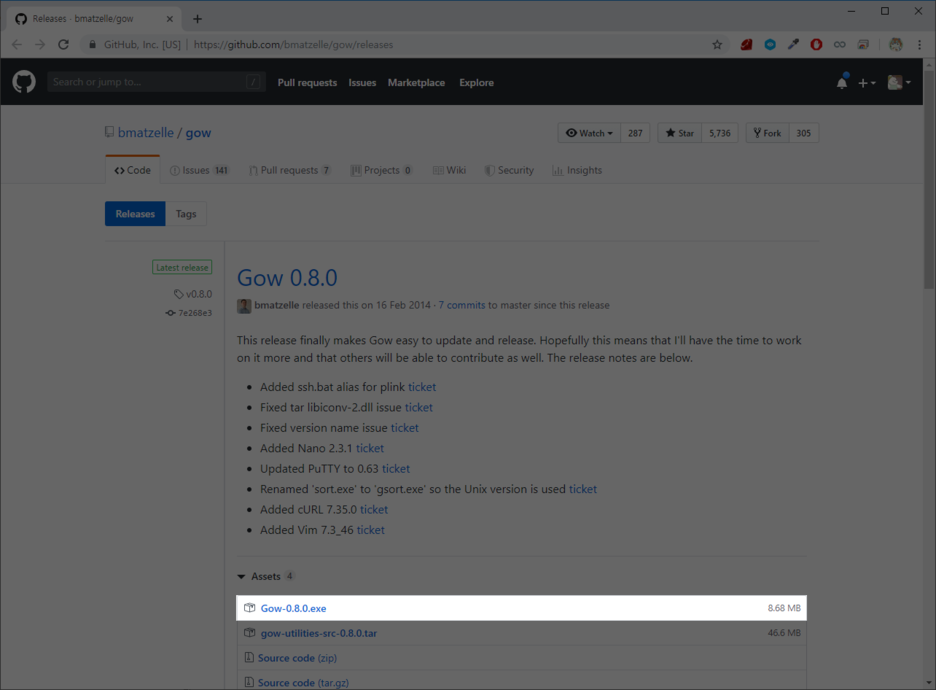Open the Wiki tab

(449, 170)
